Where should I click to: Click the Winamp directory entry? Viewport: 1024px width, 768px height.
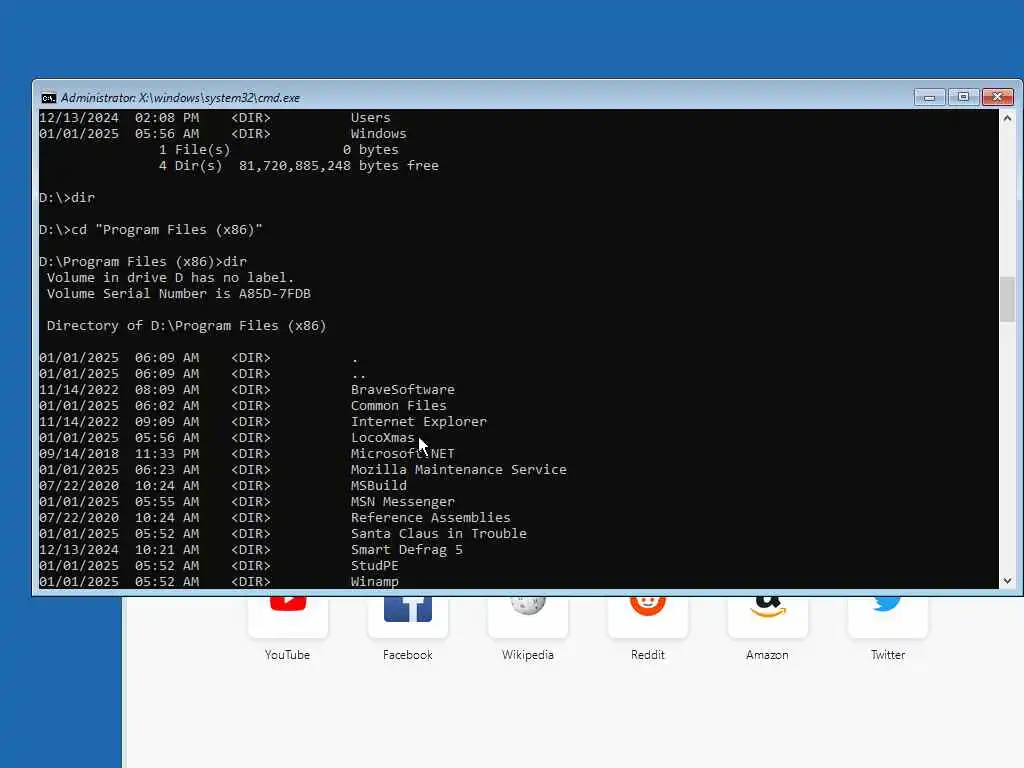374,581
